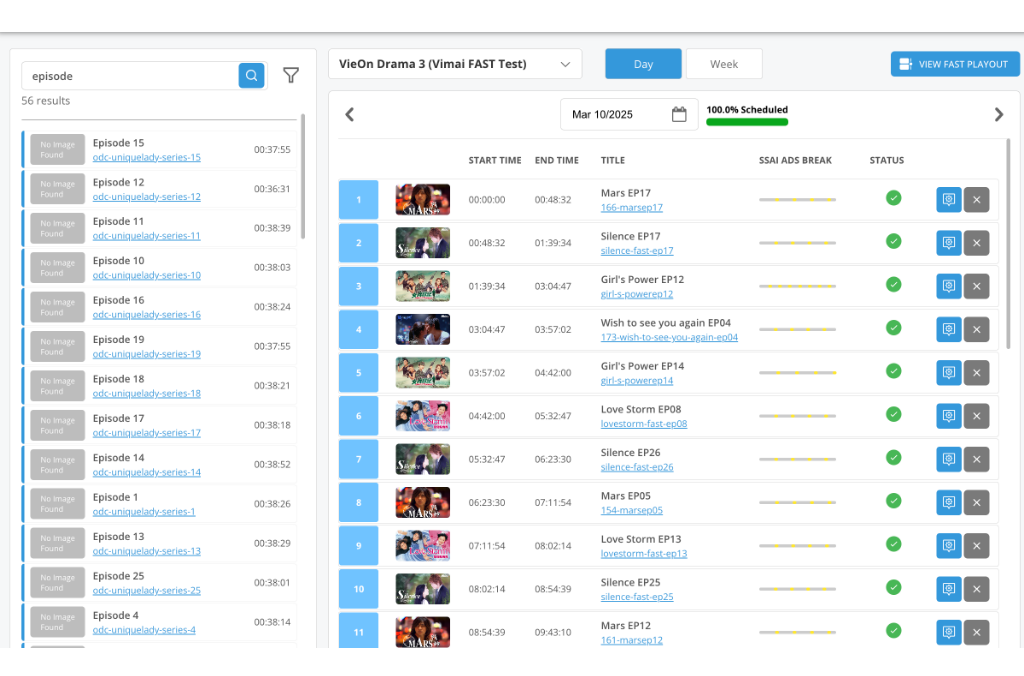The image size is (1024, 676).
Task: Open the filter funnel icon
Action: coord(291,76)
